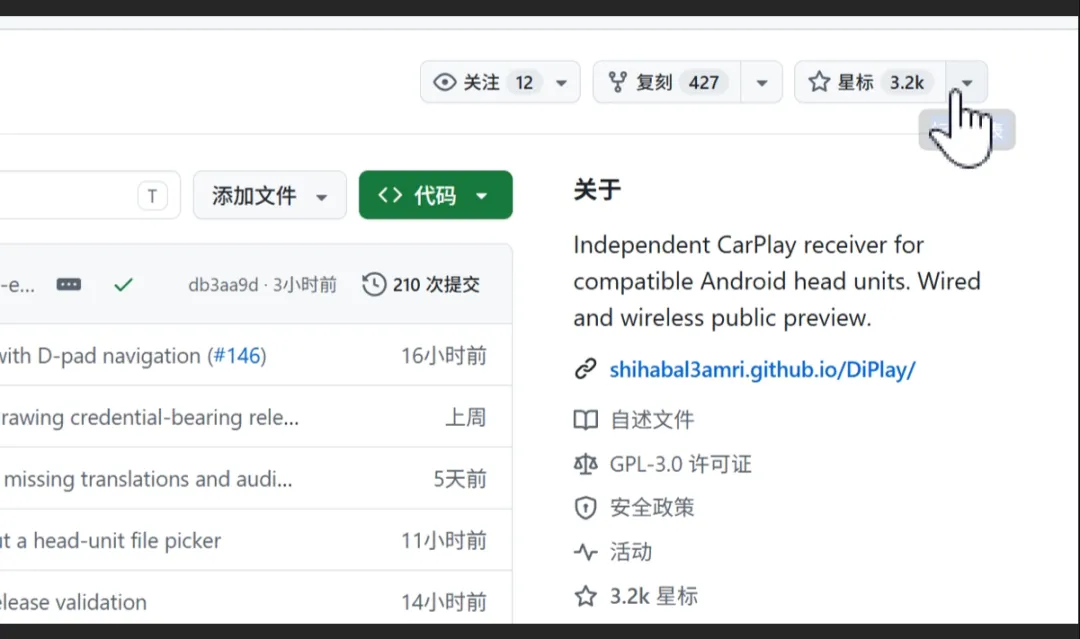The image size is (1080, 639).
Task: Open the star lists dropdown arrow
Action: [967, 83]
